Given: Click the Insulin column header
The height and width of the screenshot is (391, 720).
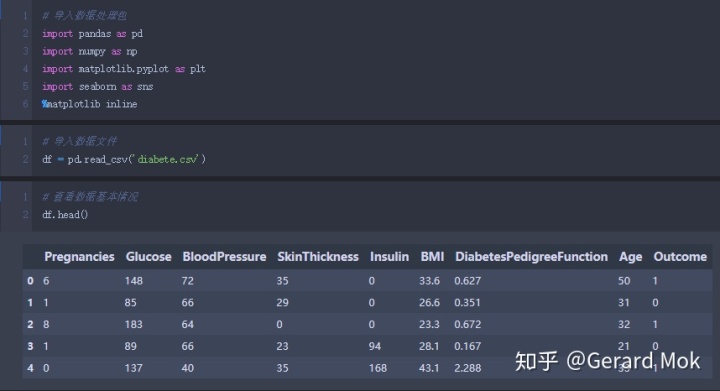Looking at the screenshot, I should click(x=389, y=257).
